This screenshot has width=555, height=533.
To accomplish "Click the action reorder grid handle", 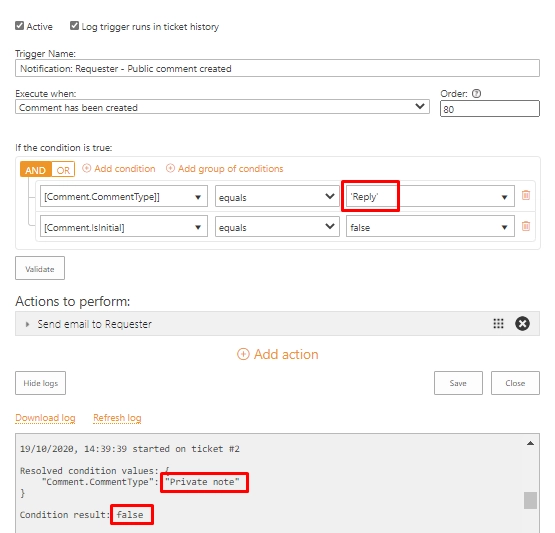I will pyautogui.click(x=498, y=323).
